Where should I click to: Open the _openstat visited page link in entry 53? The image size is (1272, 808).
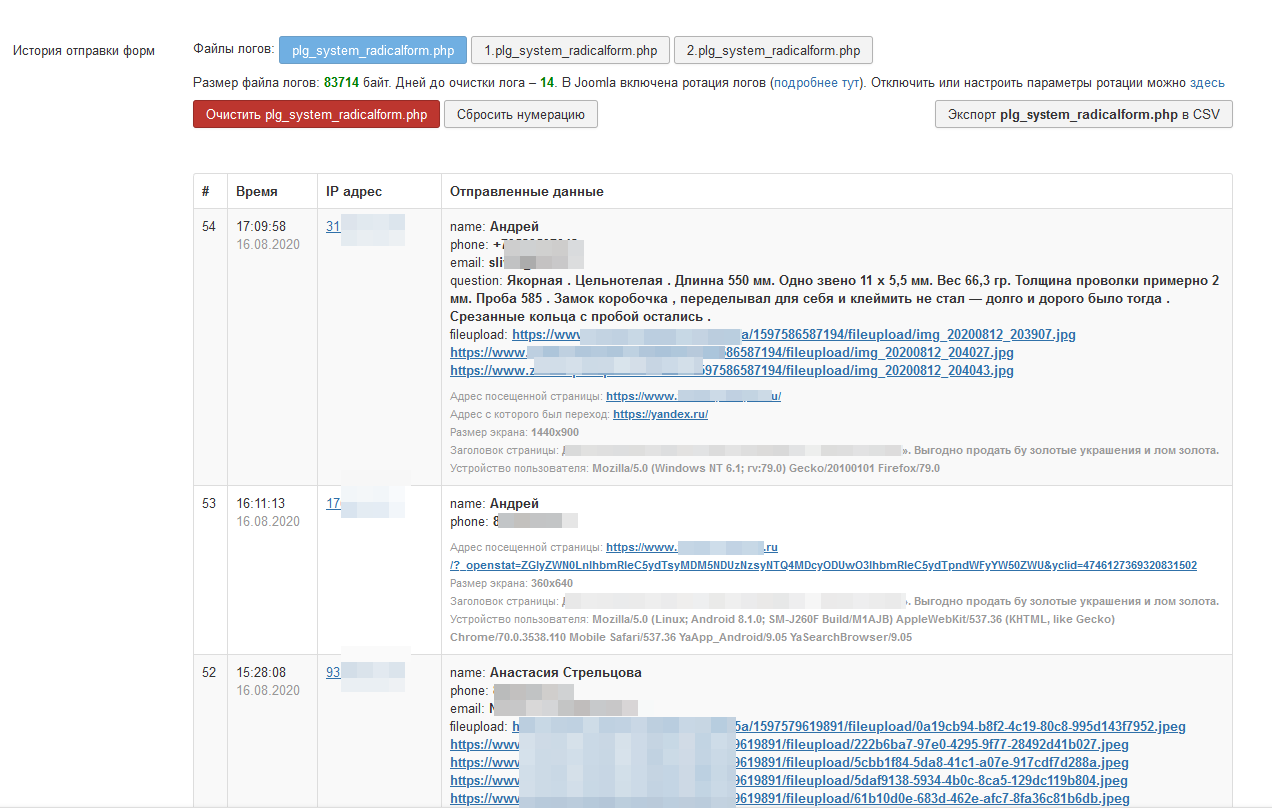[822, 566]
